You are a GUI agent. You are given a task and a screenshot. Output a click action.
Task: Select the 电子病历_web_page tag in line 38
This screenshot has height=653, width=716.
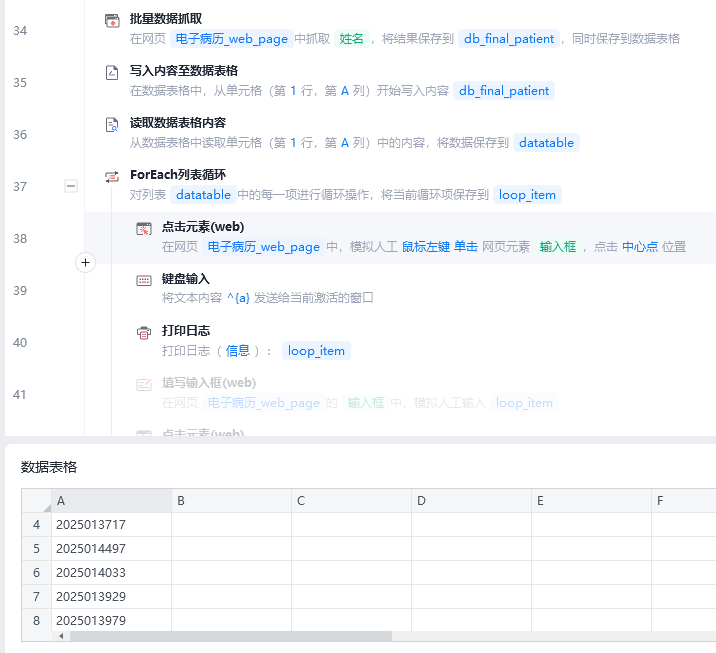click(264, 247)
